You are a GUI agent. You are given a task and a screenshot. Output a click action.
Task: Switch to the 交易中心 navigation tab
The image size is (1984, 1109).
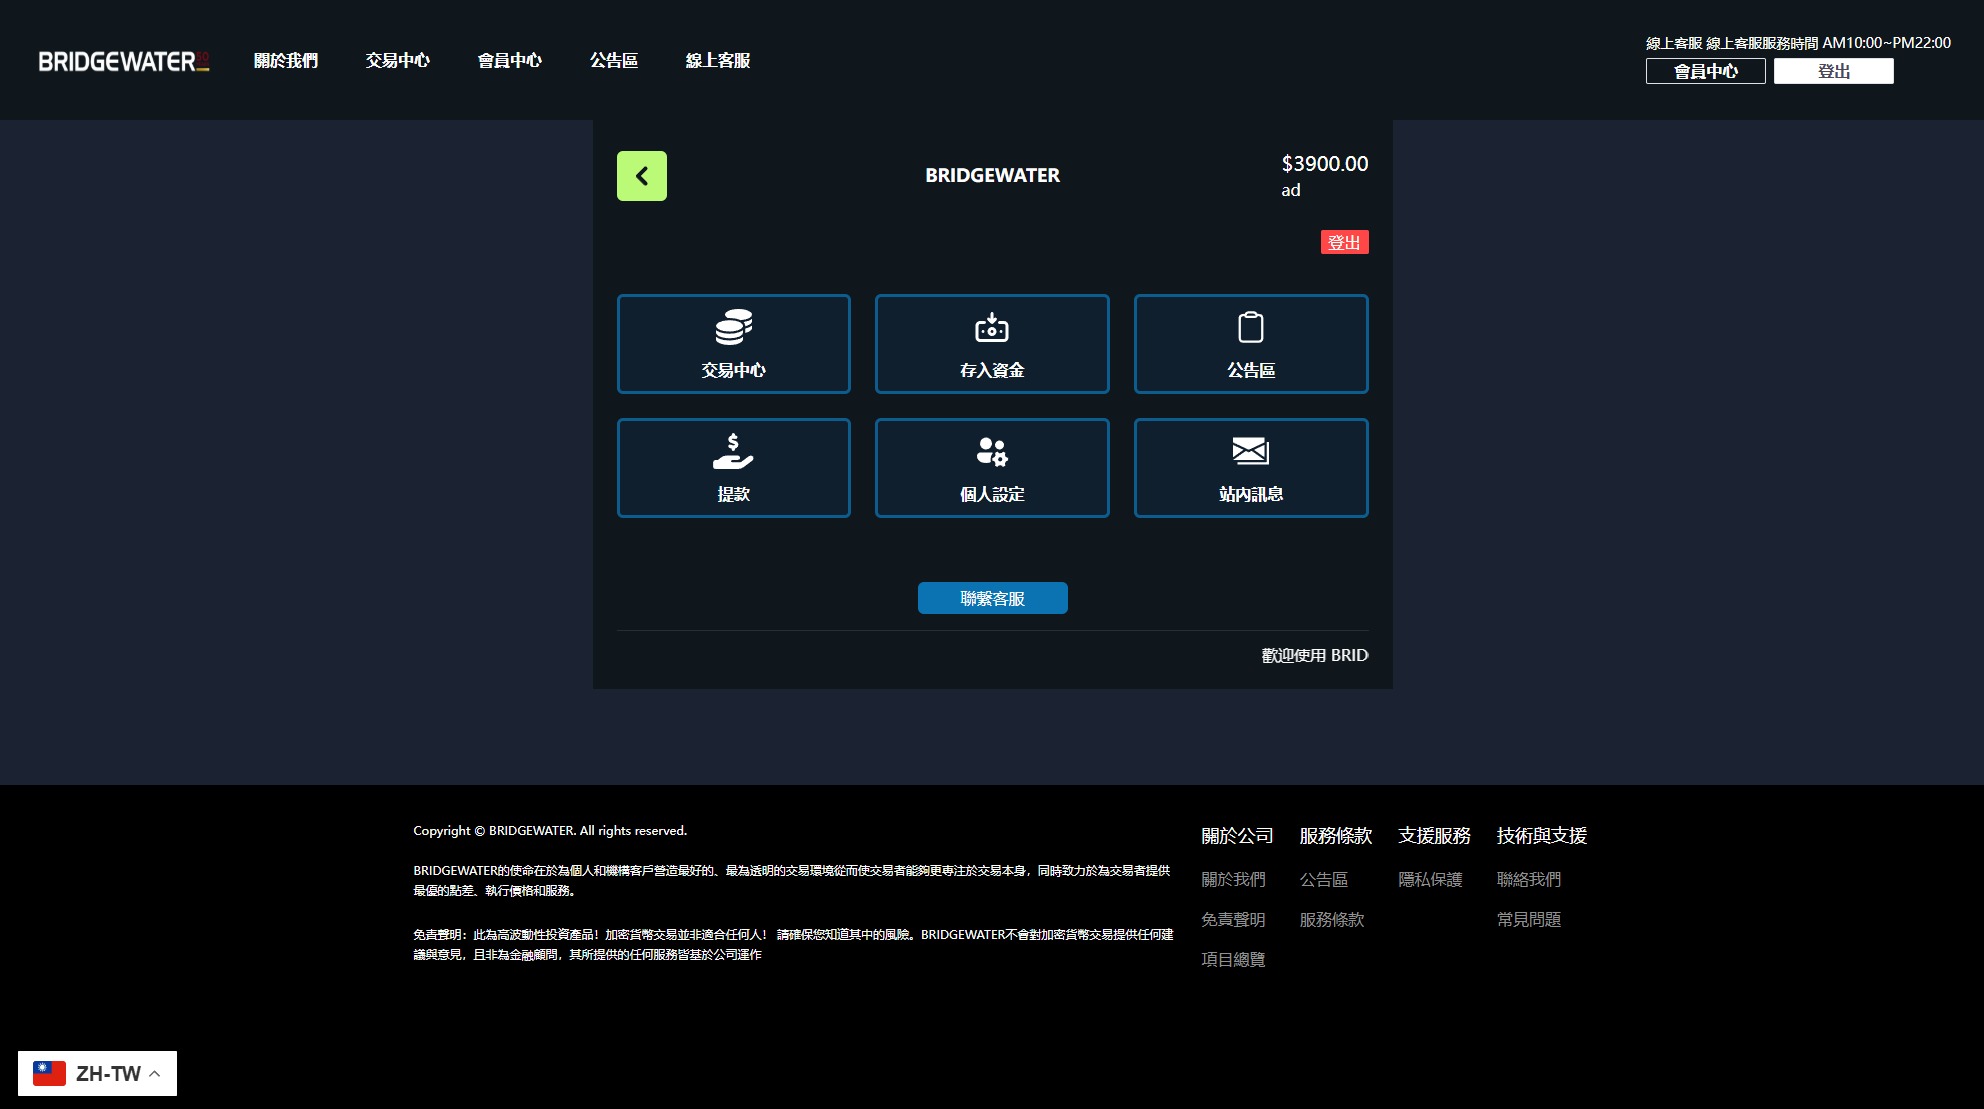tap(397, 60)
